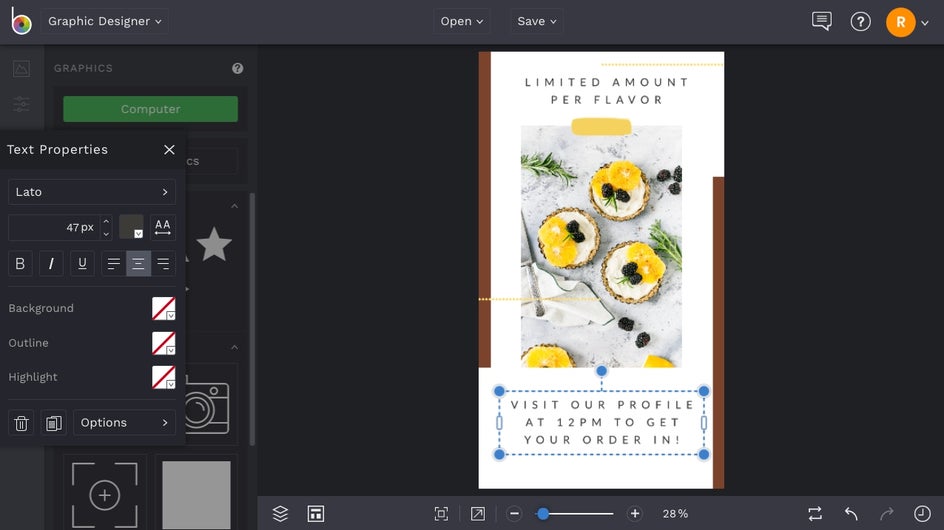Image resolution: width=944 pixels, height=530 pixels.
Task: Select the star graphic
Action: [x=214, y=244]
